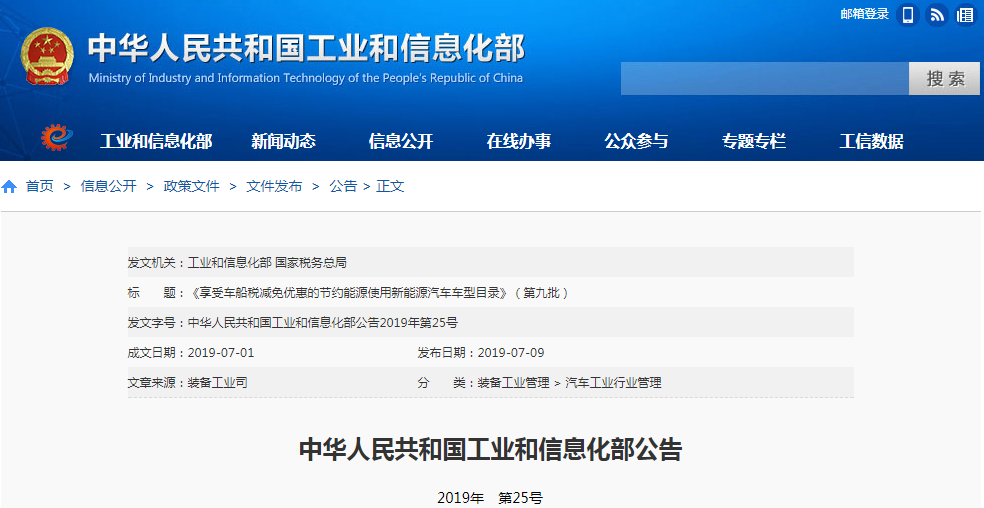Select 新闻动态 in navigation bar

[x=283, y=141]
